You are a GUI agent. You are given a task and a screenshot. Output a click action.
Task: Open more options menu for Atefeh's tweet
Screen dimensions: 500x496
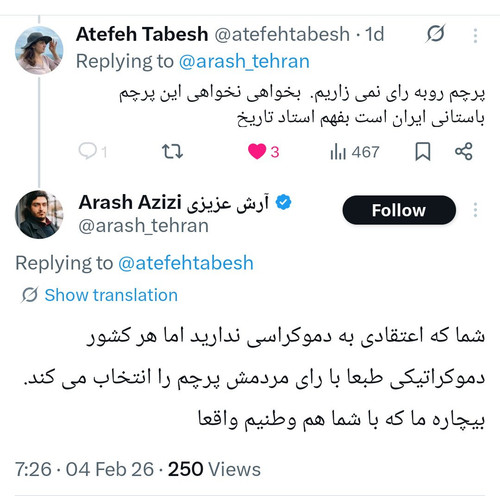click(x=475, y=35)
